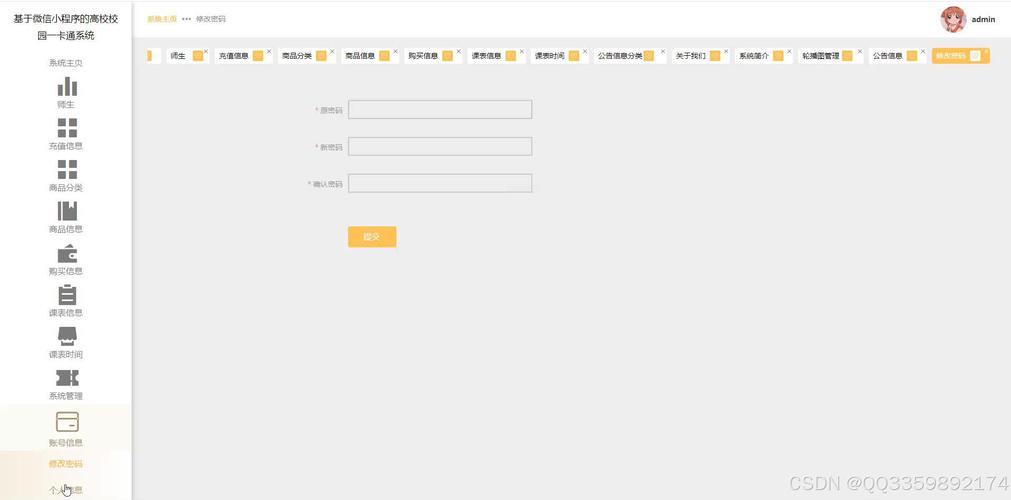
Task: Close the 商品信息 tab
Action: click(x=395, y=51)
